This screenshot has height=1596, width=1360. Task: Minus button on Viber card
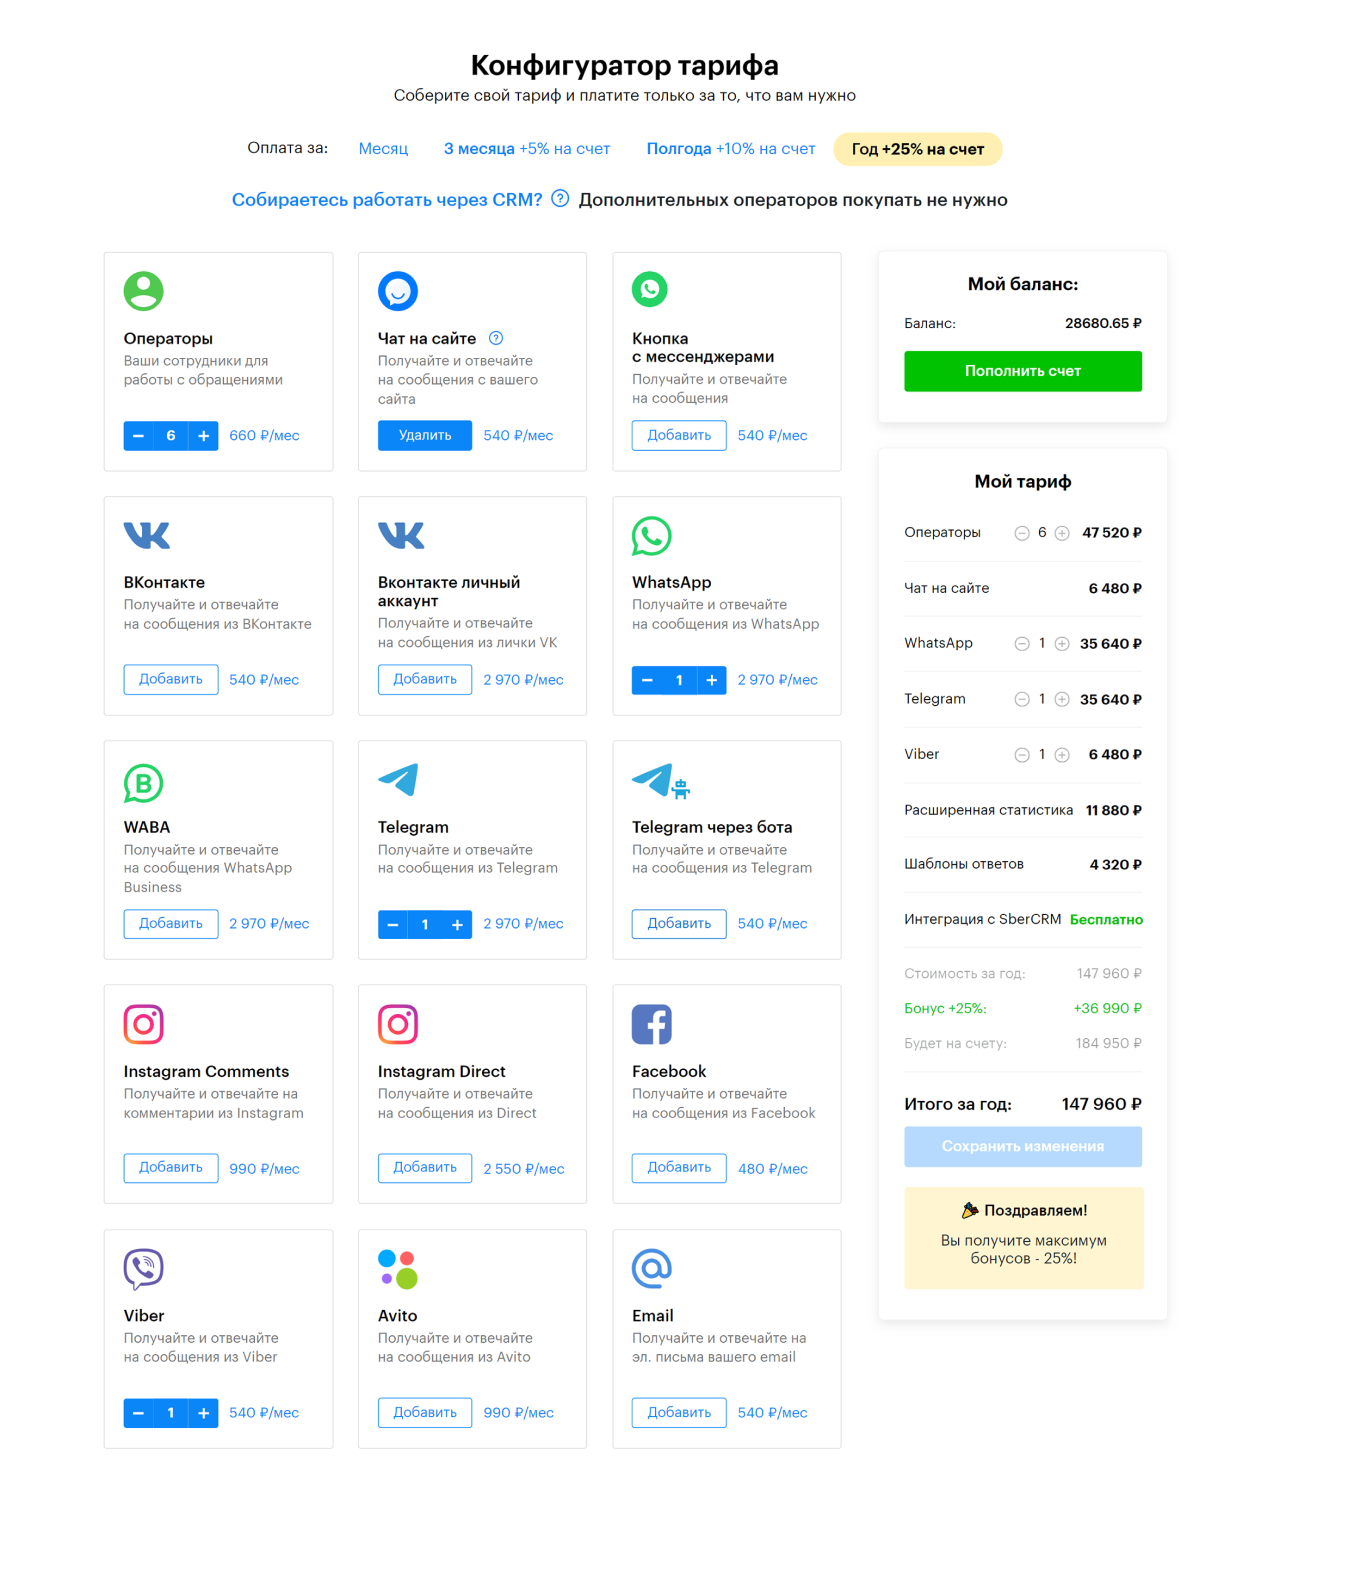pyautogui.click(x=138, y=1413)
